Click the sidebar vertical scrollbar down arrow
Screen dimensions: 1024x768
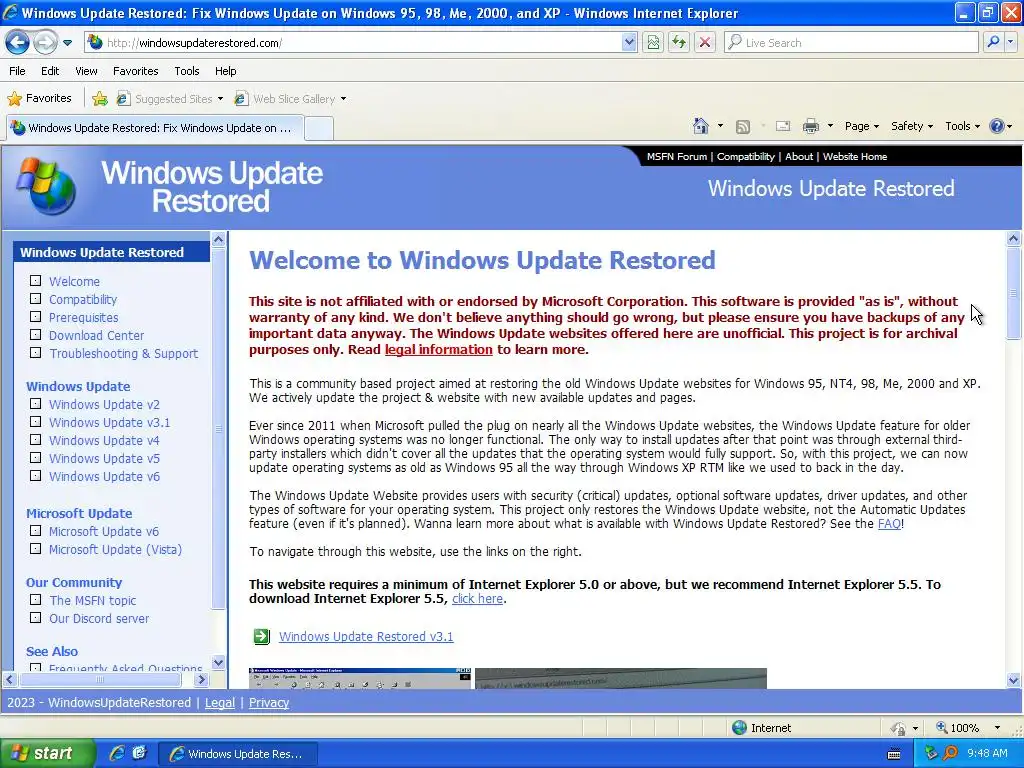[218, 662]
